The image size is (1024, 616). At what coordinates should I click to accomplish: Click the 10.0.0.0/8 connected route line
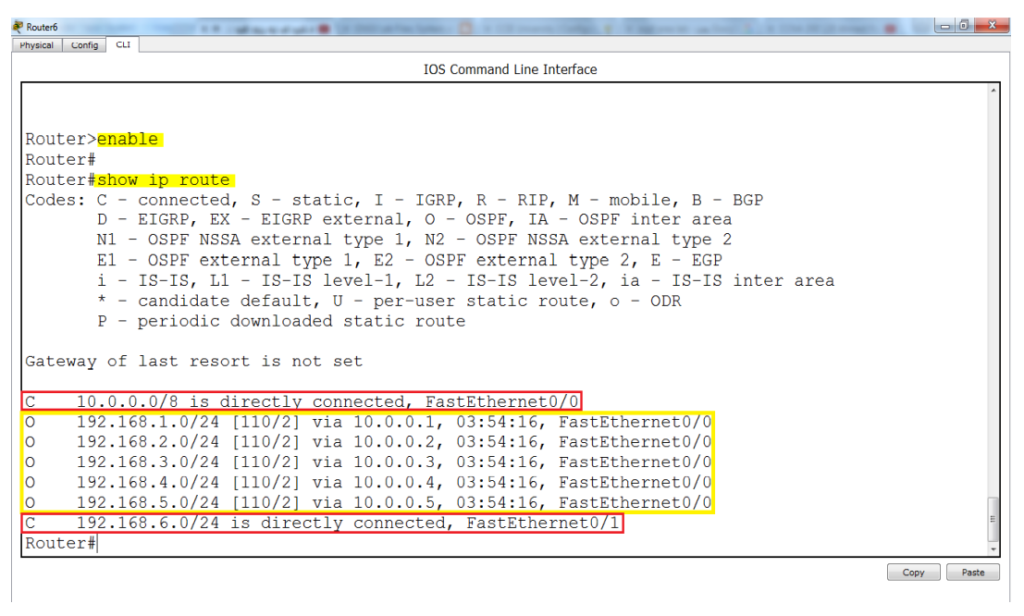click(x=302, y=401)
